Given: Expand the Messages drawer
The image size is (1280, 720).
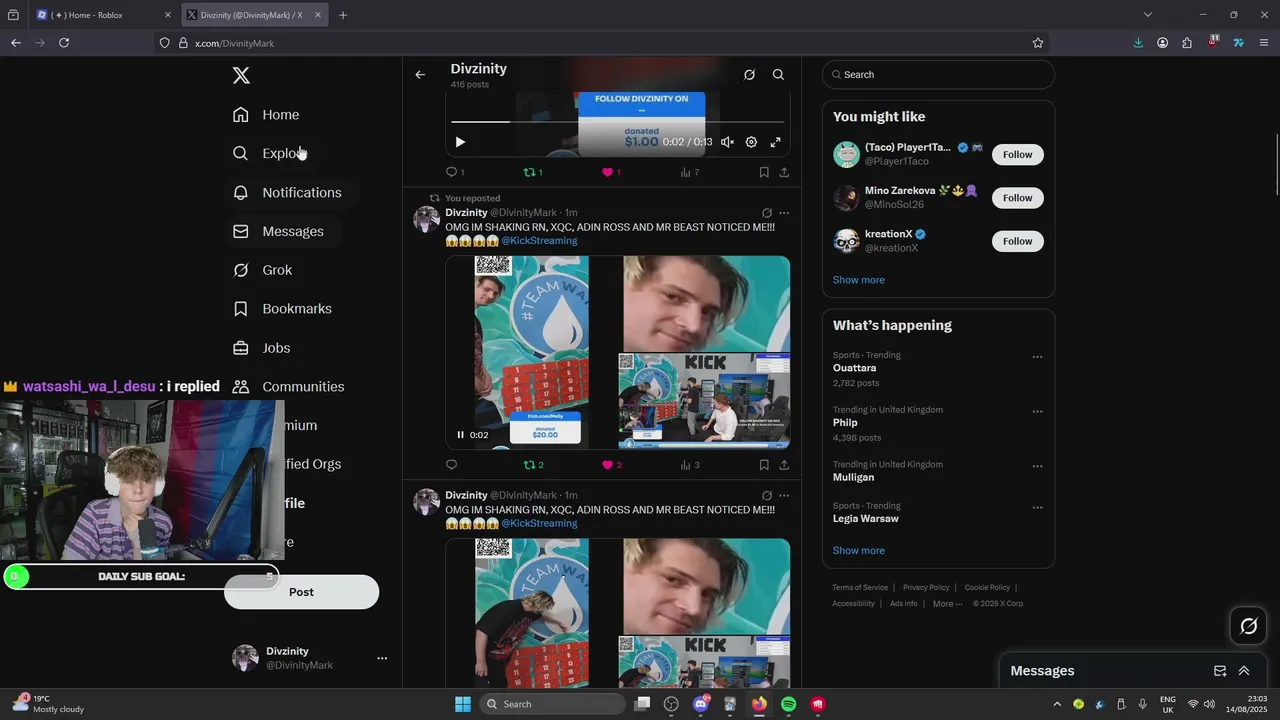Looking at the screenshot, I should 1244,671.
